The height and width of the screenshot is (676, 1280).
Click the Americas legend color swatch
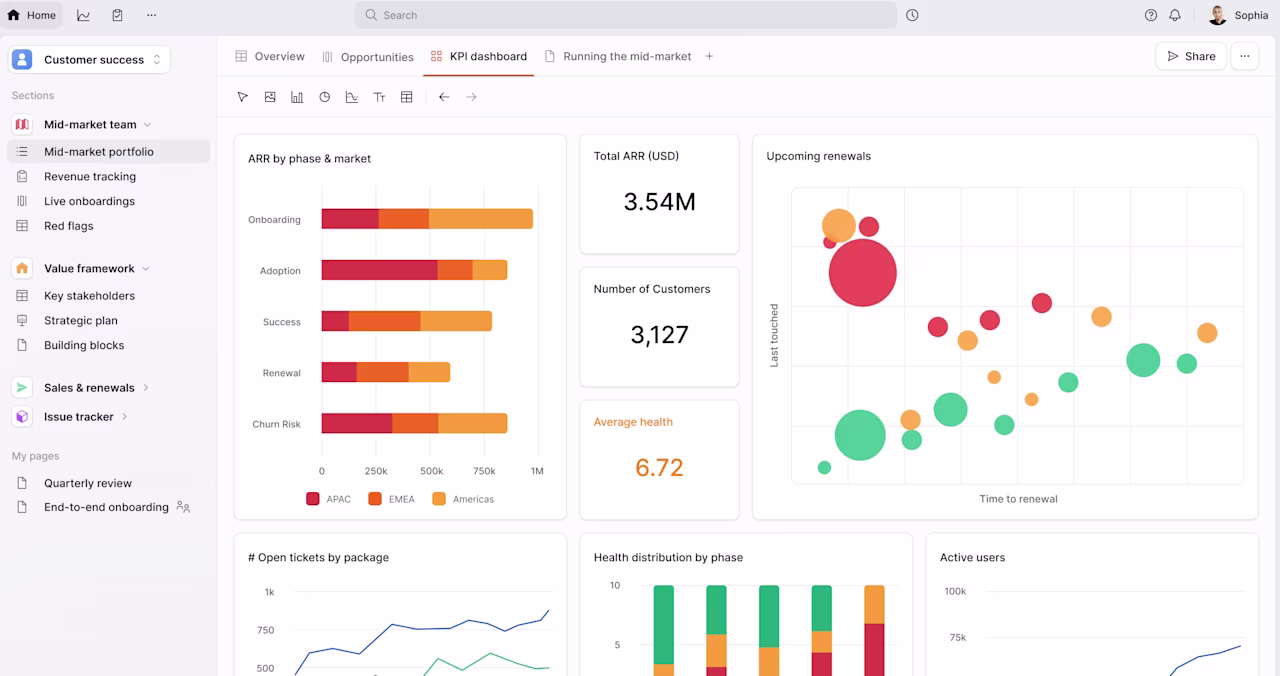[x=439, y=499]
